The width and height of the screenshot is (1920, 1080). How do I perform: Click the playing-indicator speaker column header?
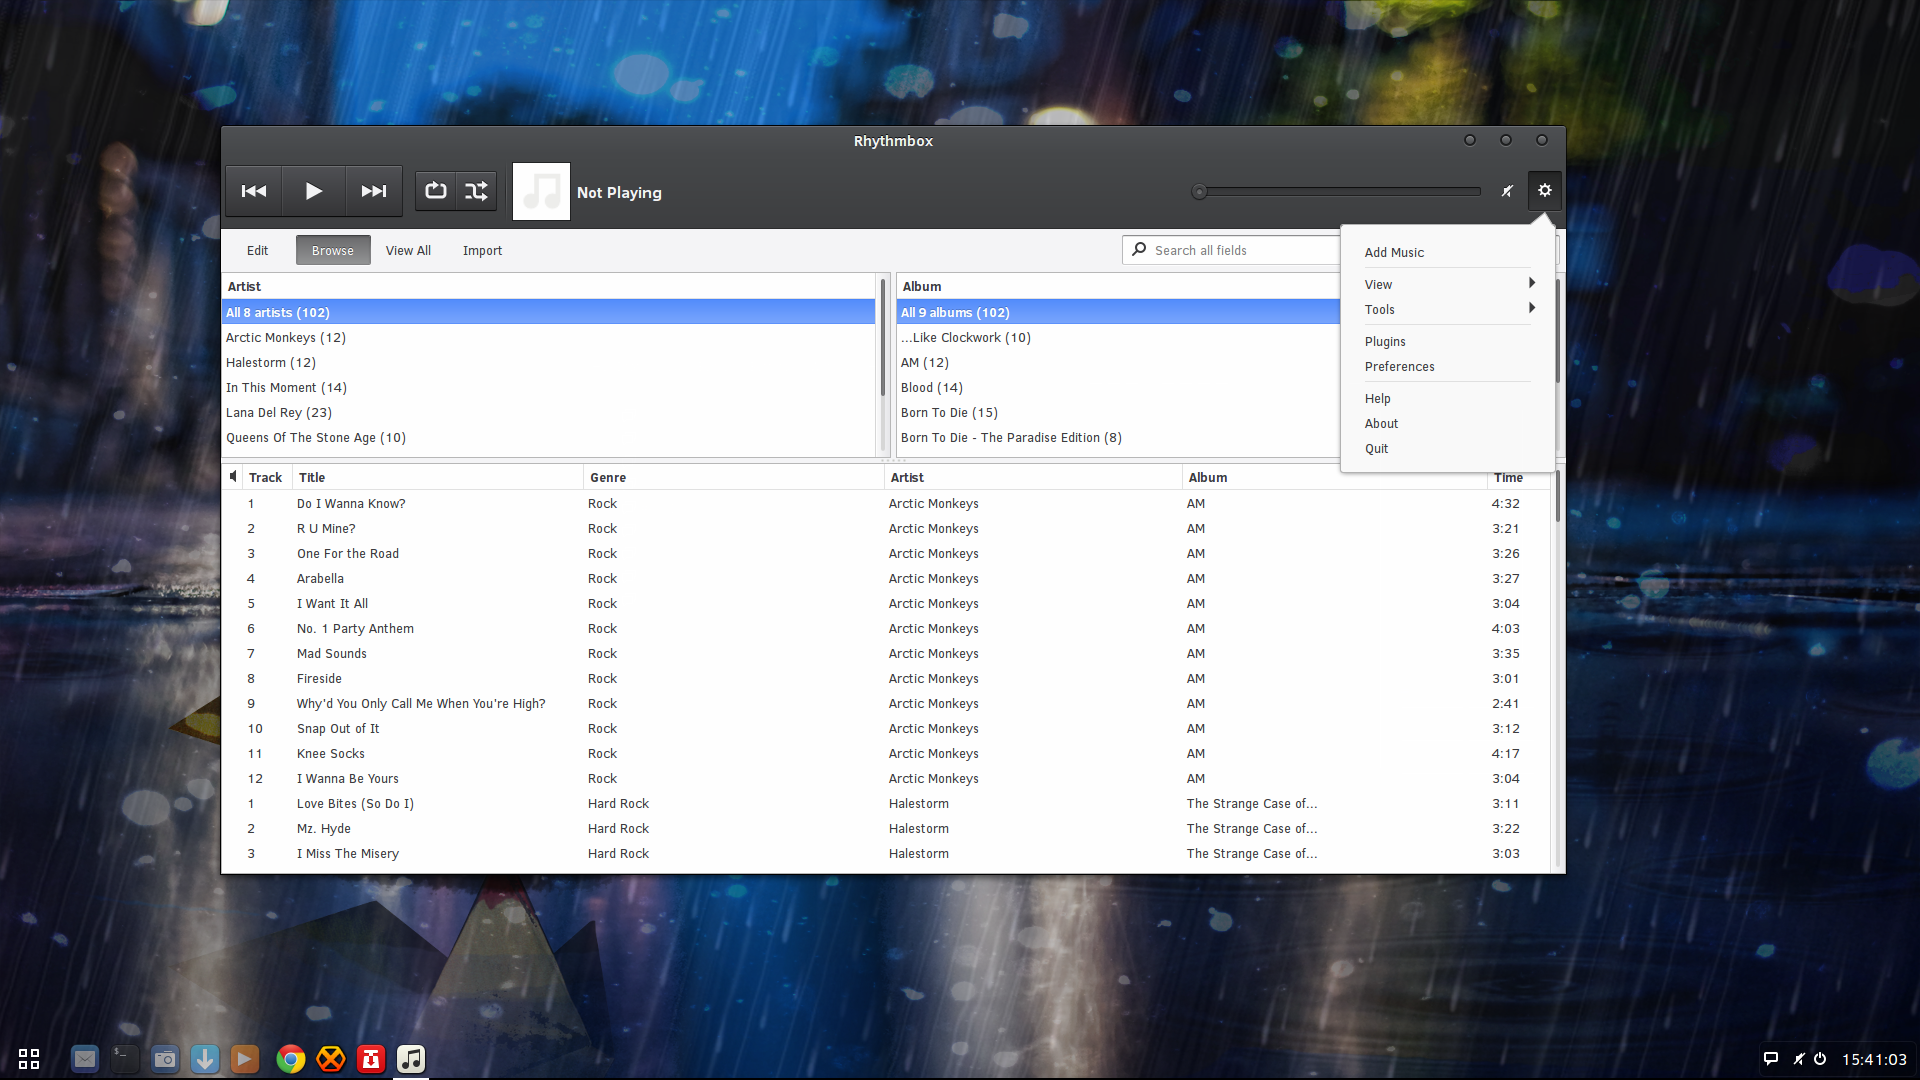[x=232, y=477]
